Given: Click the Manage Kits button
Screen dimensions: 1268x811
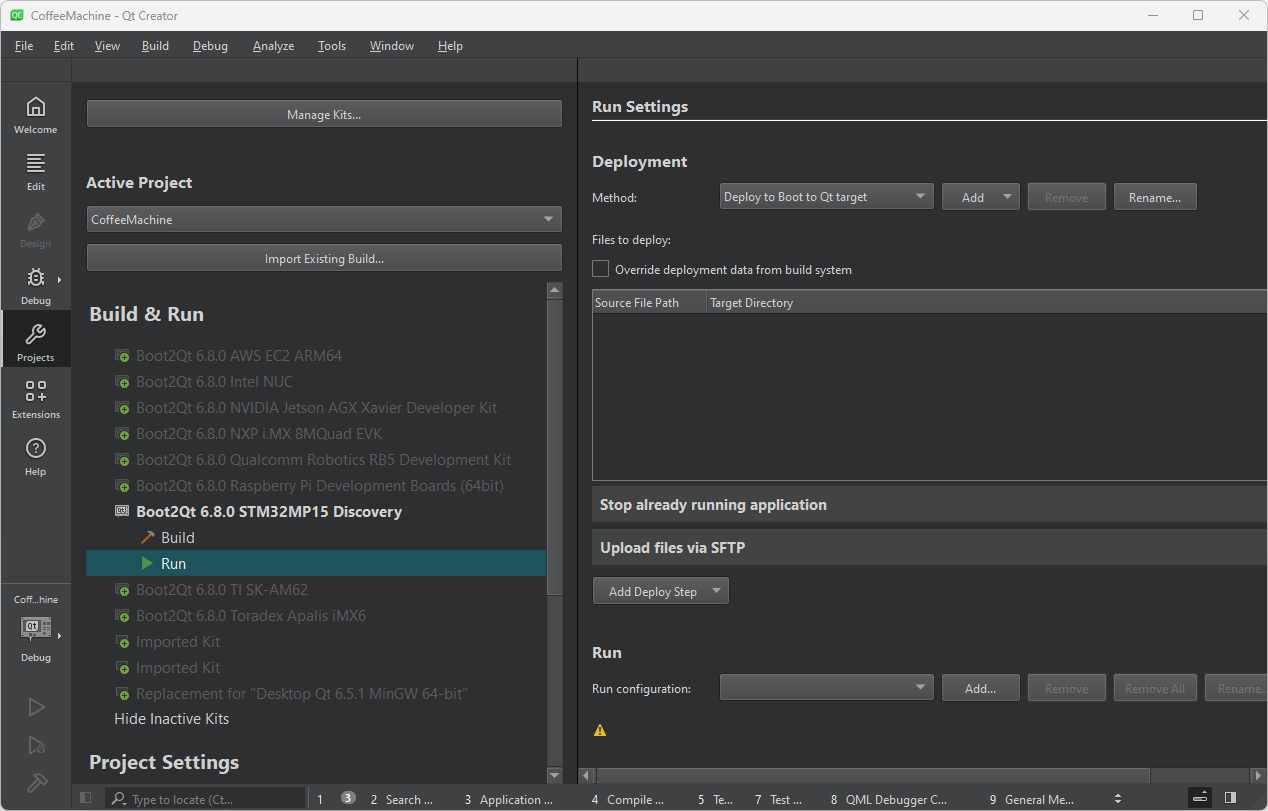Looking at the screenshot, I should pyautogui.click(x=323, y=114).
